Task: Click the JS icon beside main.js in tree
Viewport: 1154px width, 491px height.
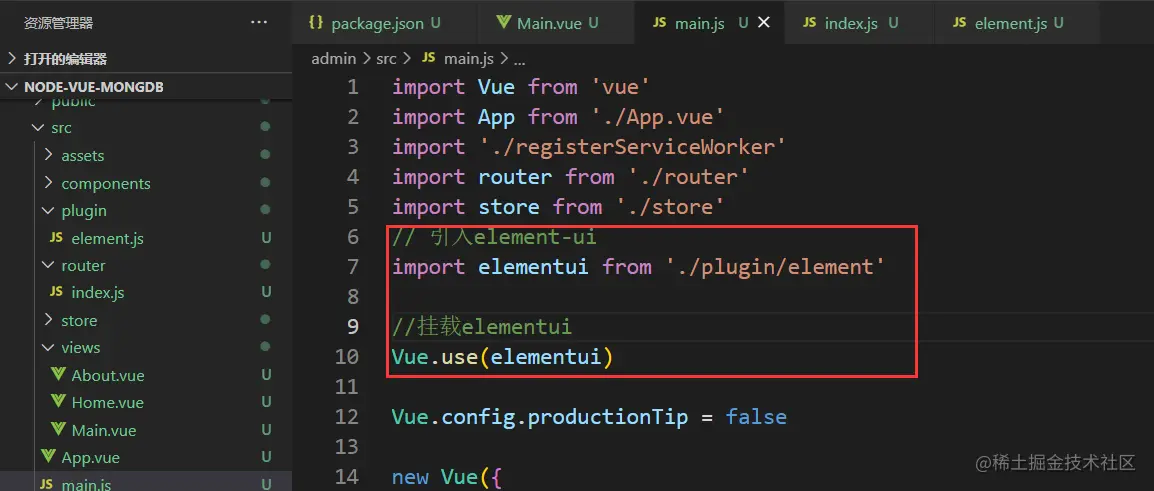Action: (x=46, y=484)
